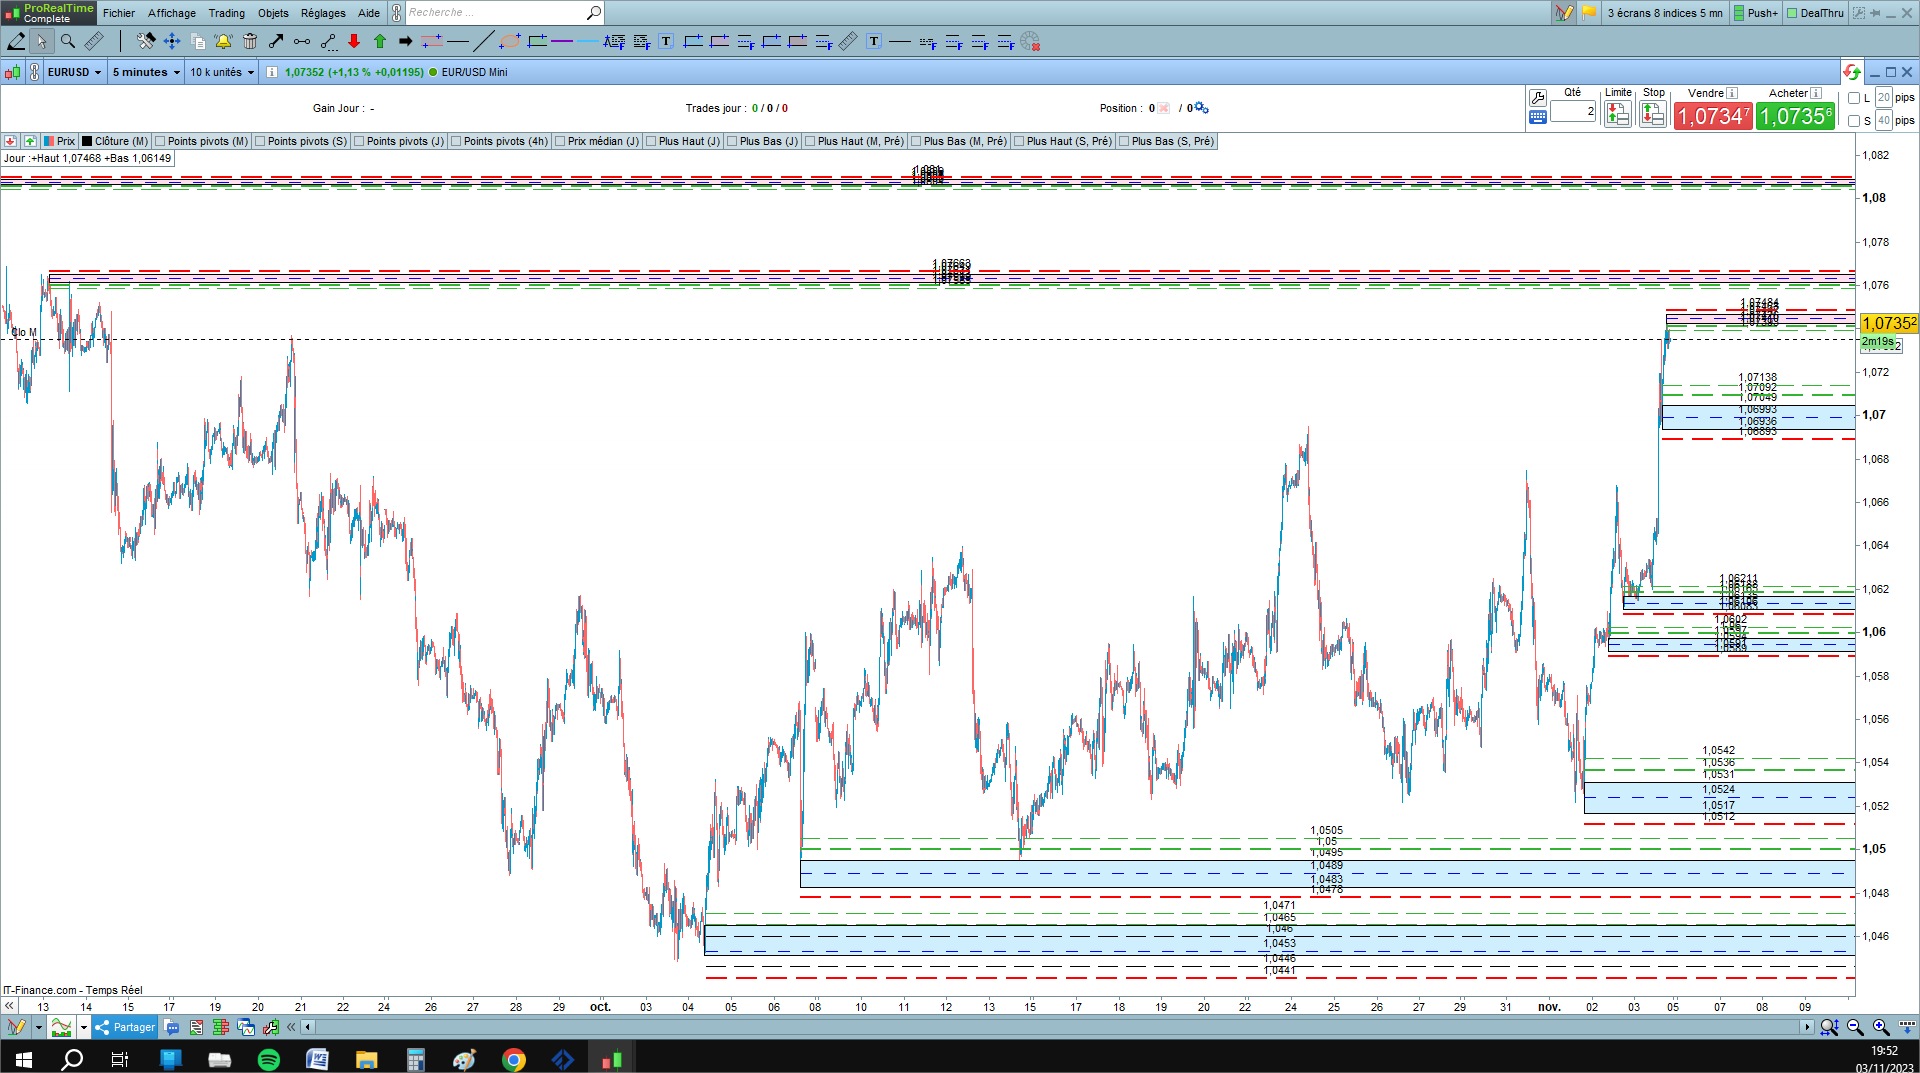Click the red-green refresh arrows icon
The image size is (1920, 1073).
pos(1852,72)
